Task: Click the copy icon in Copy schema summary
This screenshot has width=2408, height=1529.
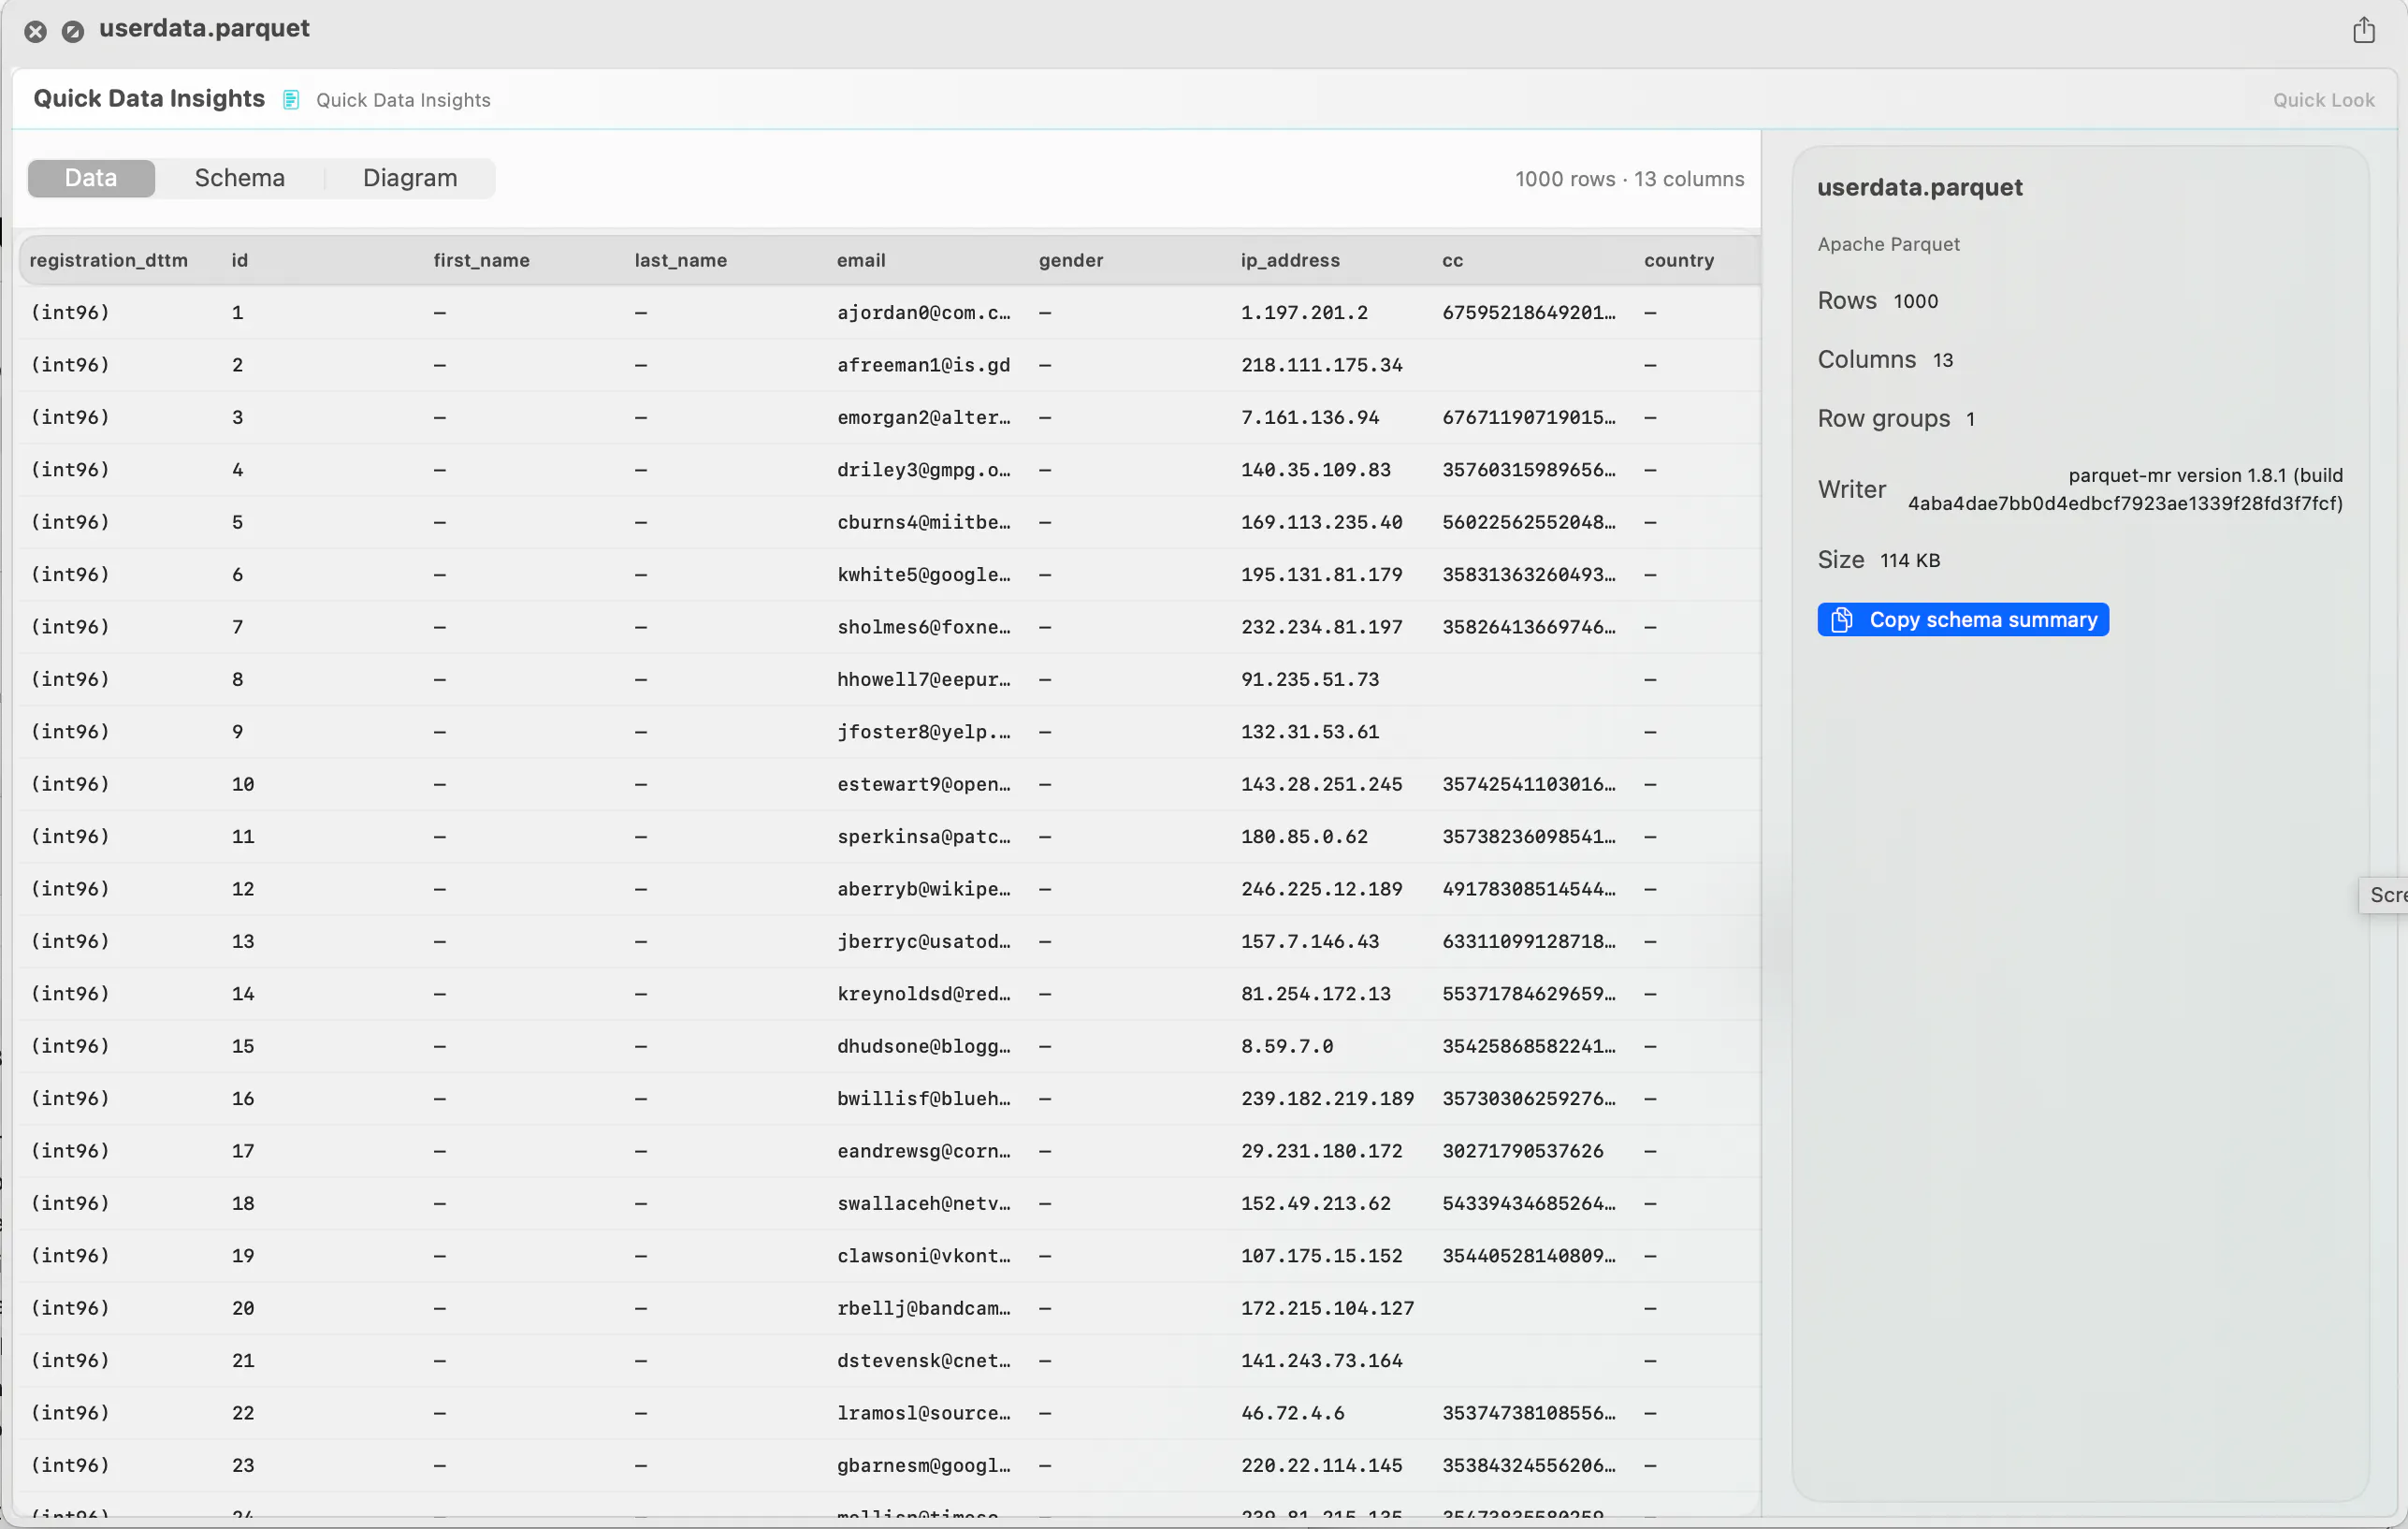Action: click(1841, 620)
